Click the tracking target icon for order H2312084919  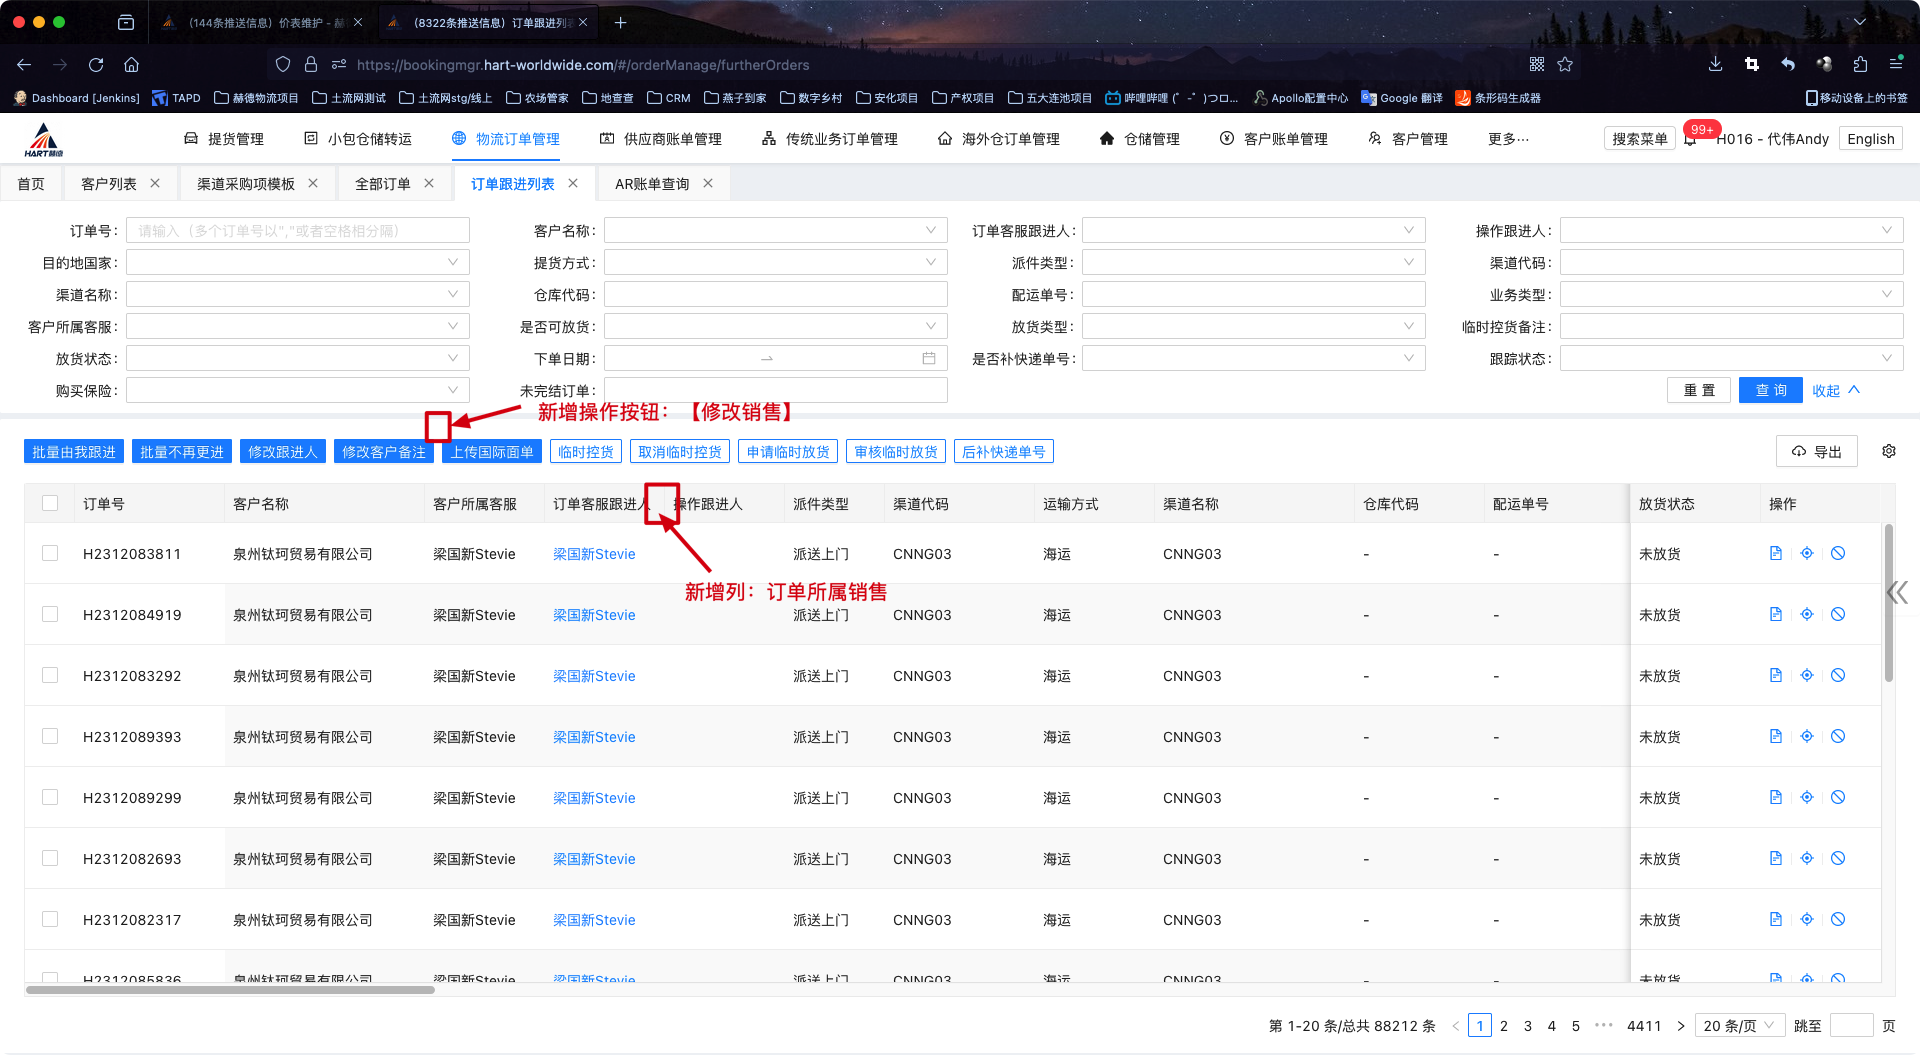click(x=1806, y=615)
